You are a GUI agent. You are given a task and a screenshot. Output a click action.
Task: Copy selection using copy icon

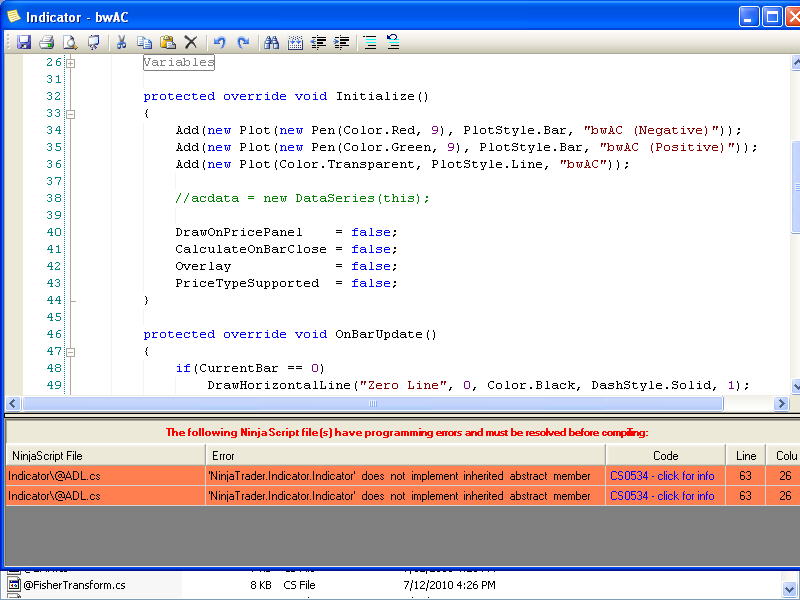click(144, 42)
